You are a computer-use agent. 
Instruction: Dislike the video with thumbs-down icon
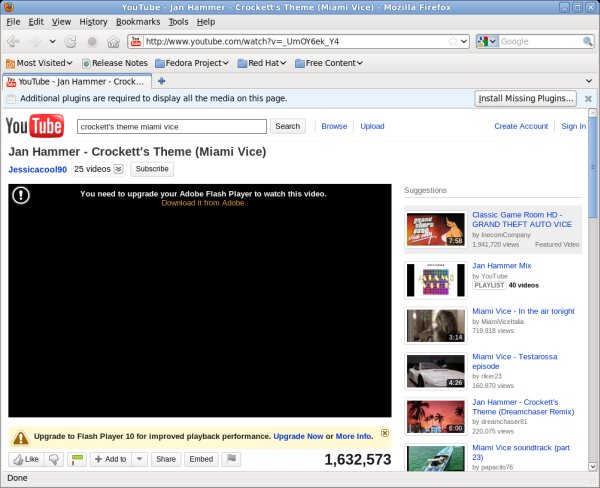tap(56, 459)
